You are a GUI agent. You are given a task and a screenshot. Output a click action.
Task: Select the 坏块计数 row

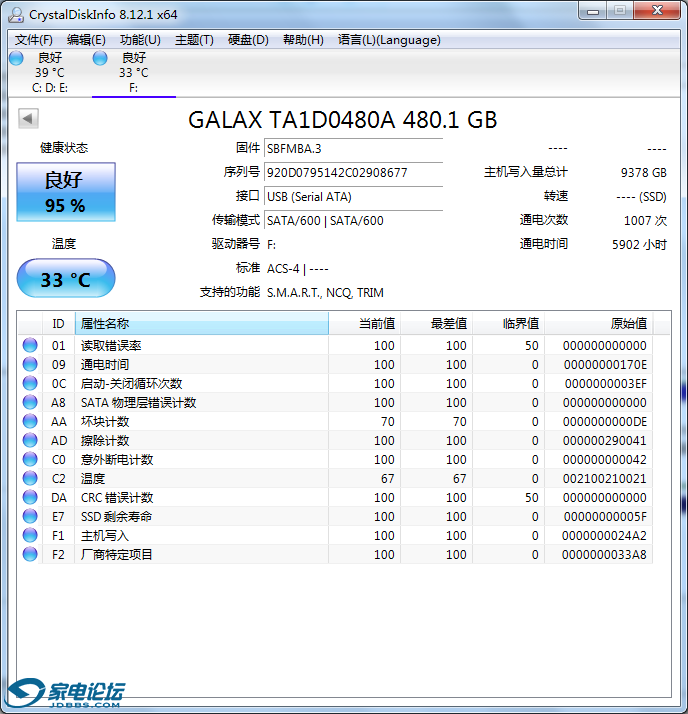click(335, 421)
